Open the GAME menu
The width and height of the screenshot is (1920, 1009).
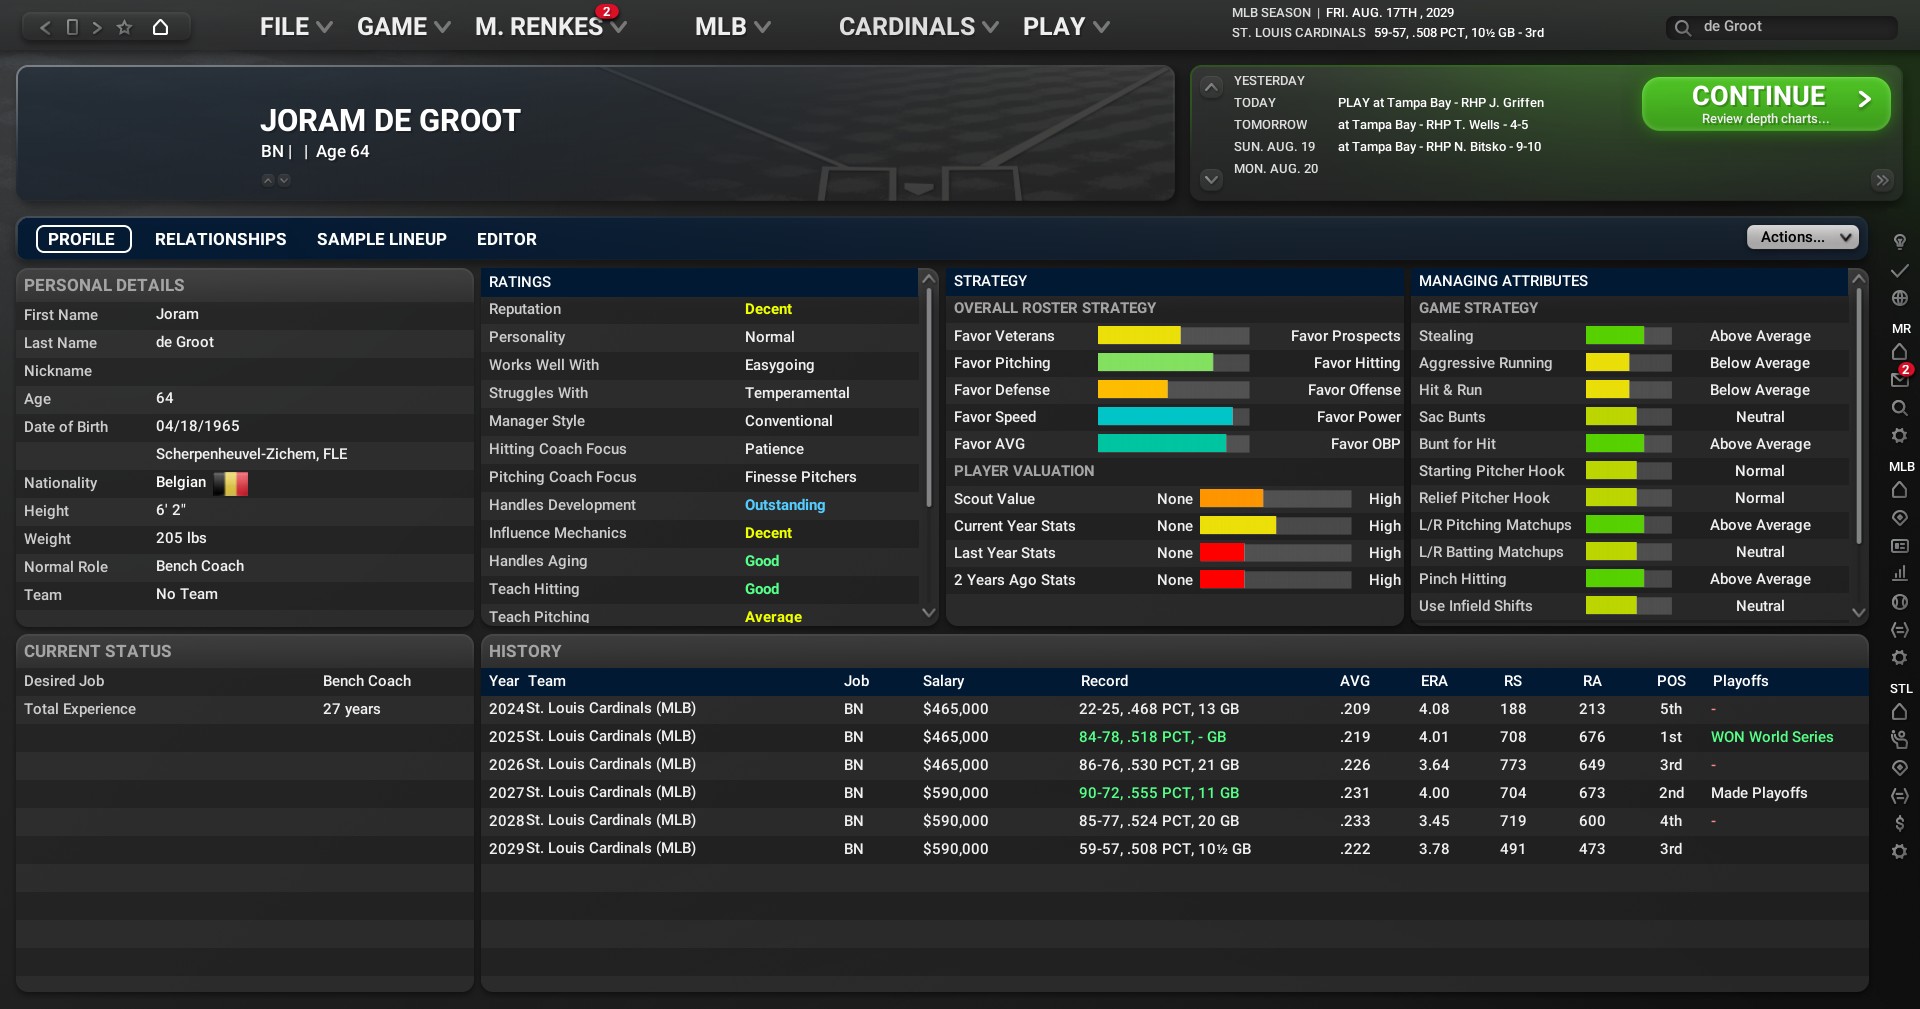coord(404,27)
